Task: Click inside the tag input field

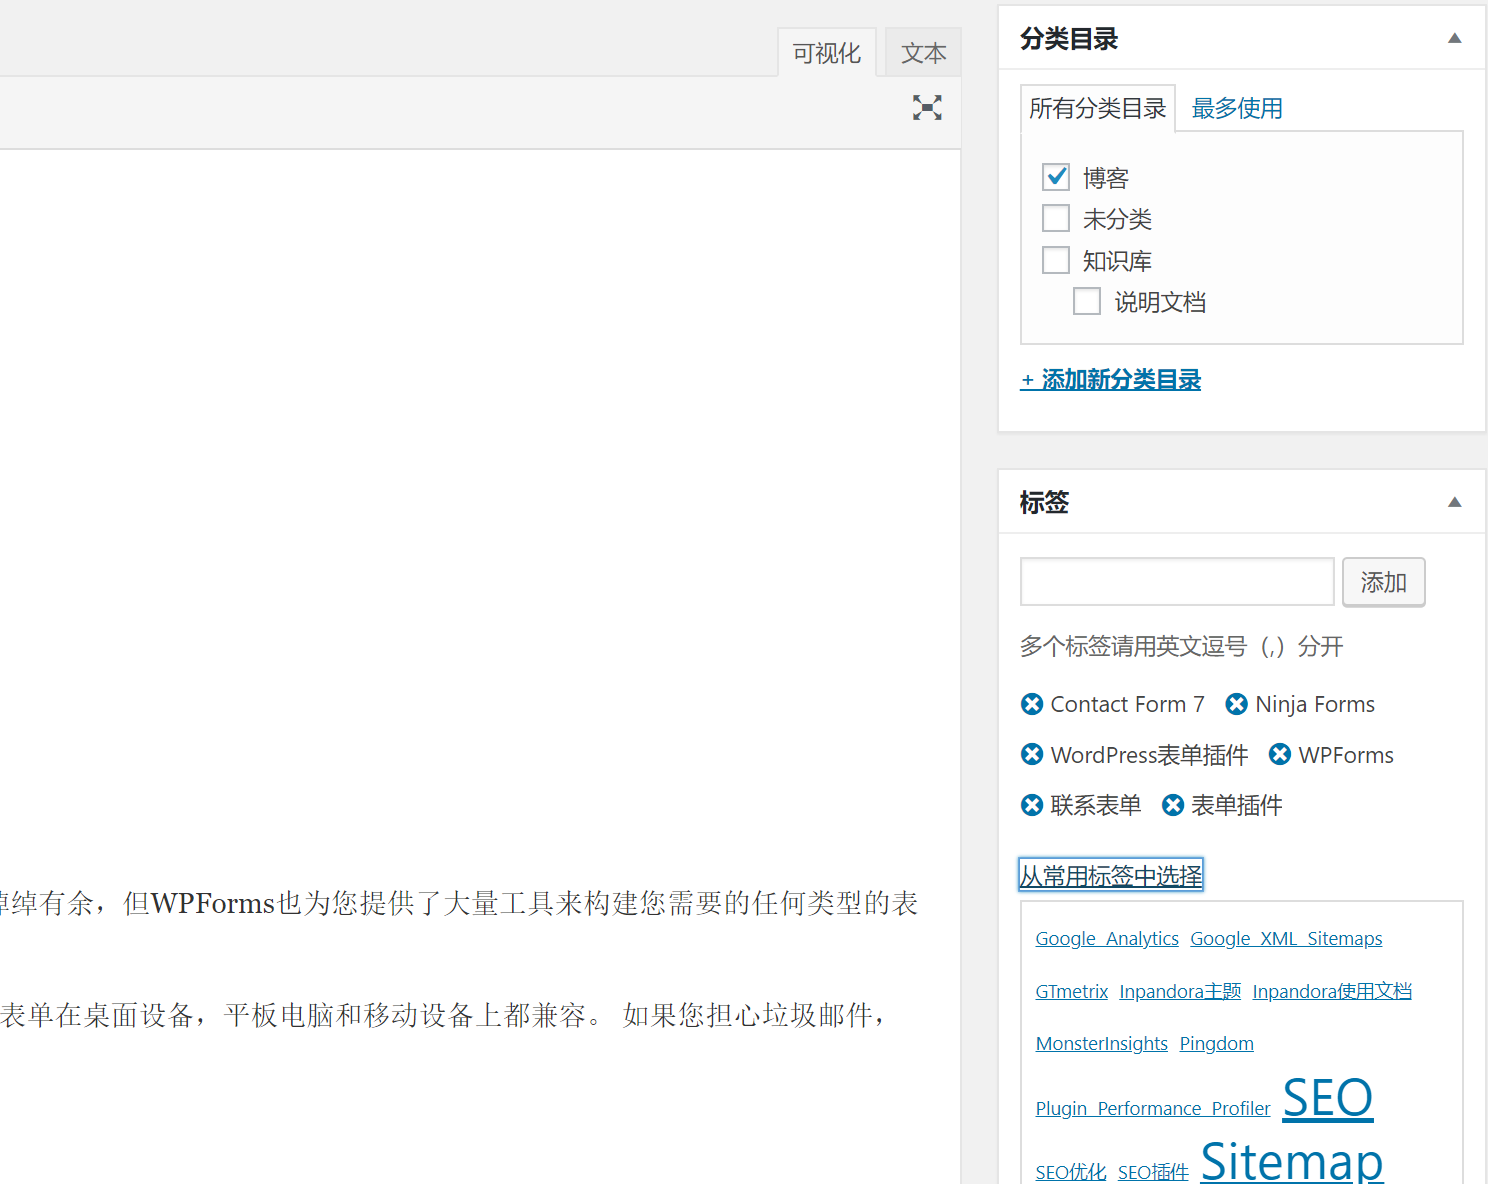Action: pos(1176,582)
